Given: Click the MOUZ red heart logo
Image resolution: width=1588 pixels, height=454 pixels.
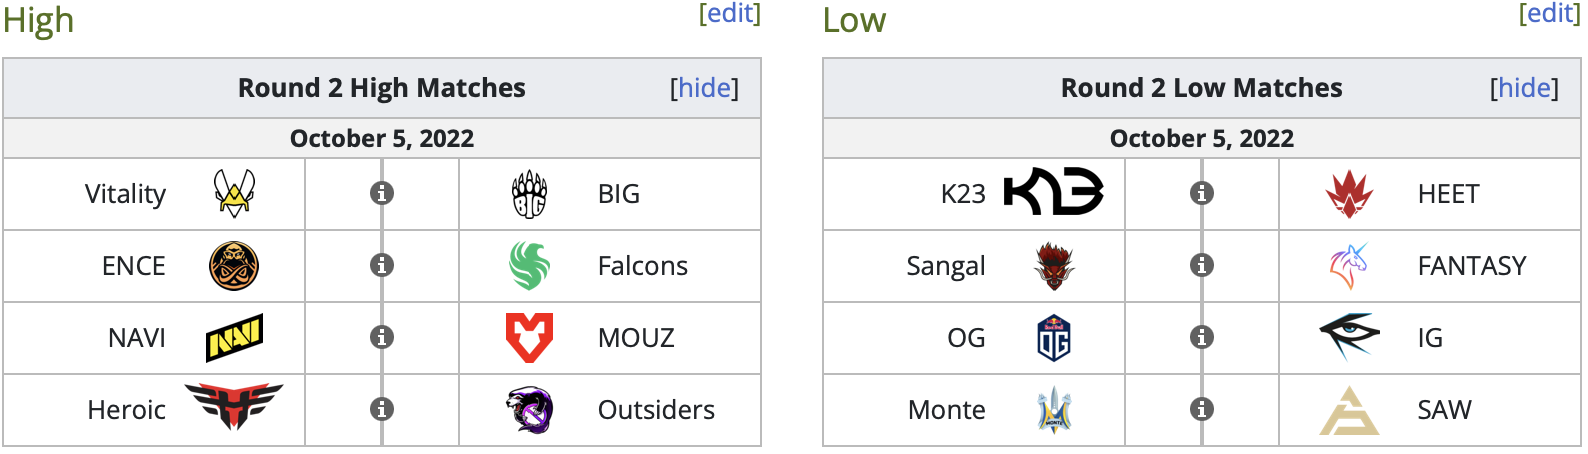Looking at the screenshot, I should click(529, 338).
